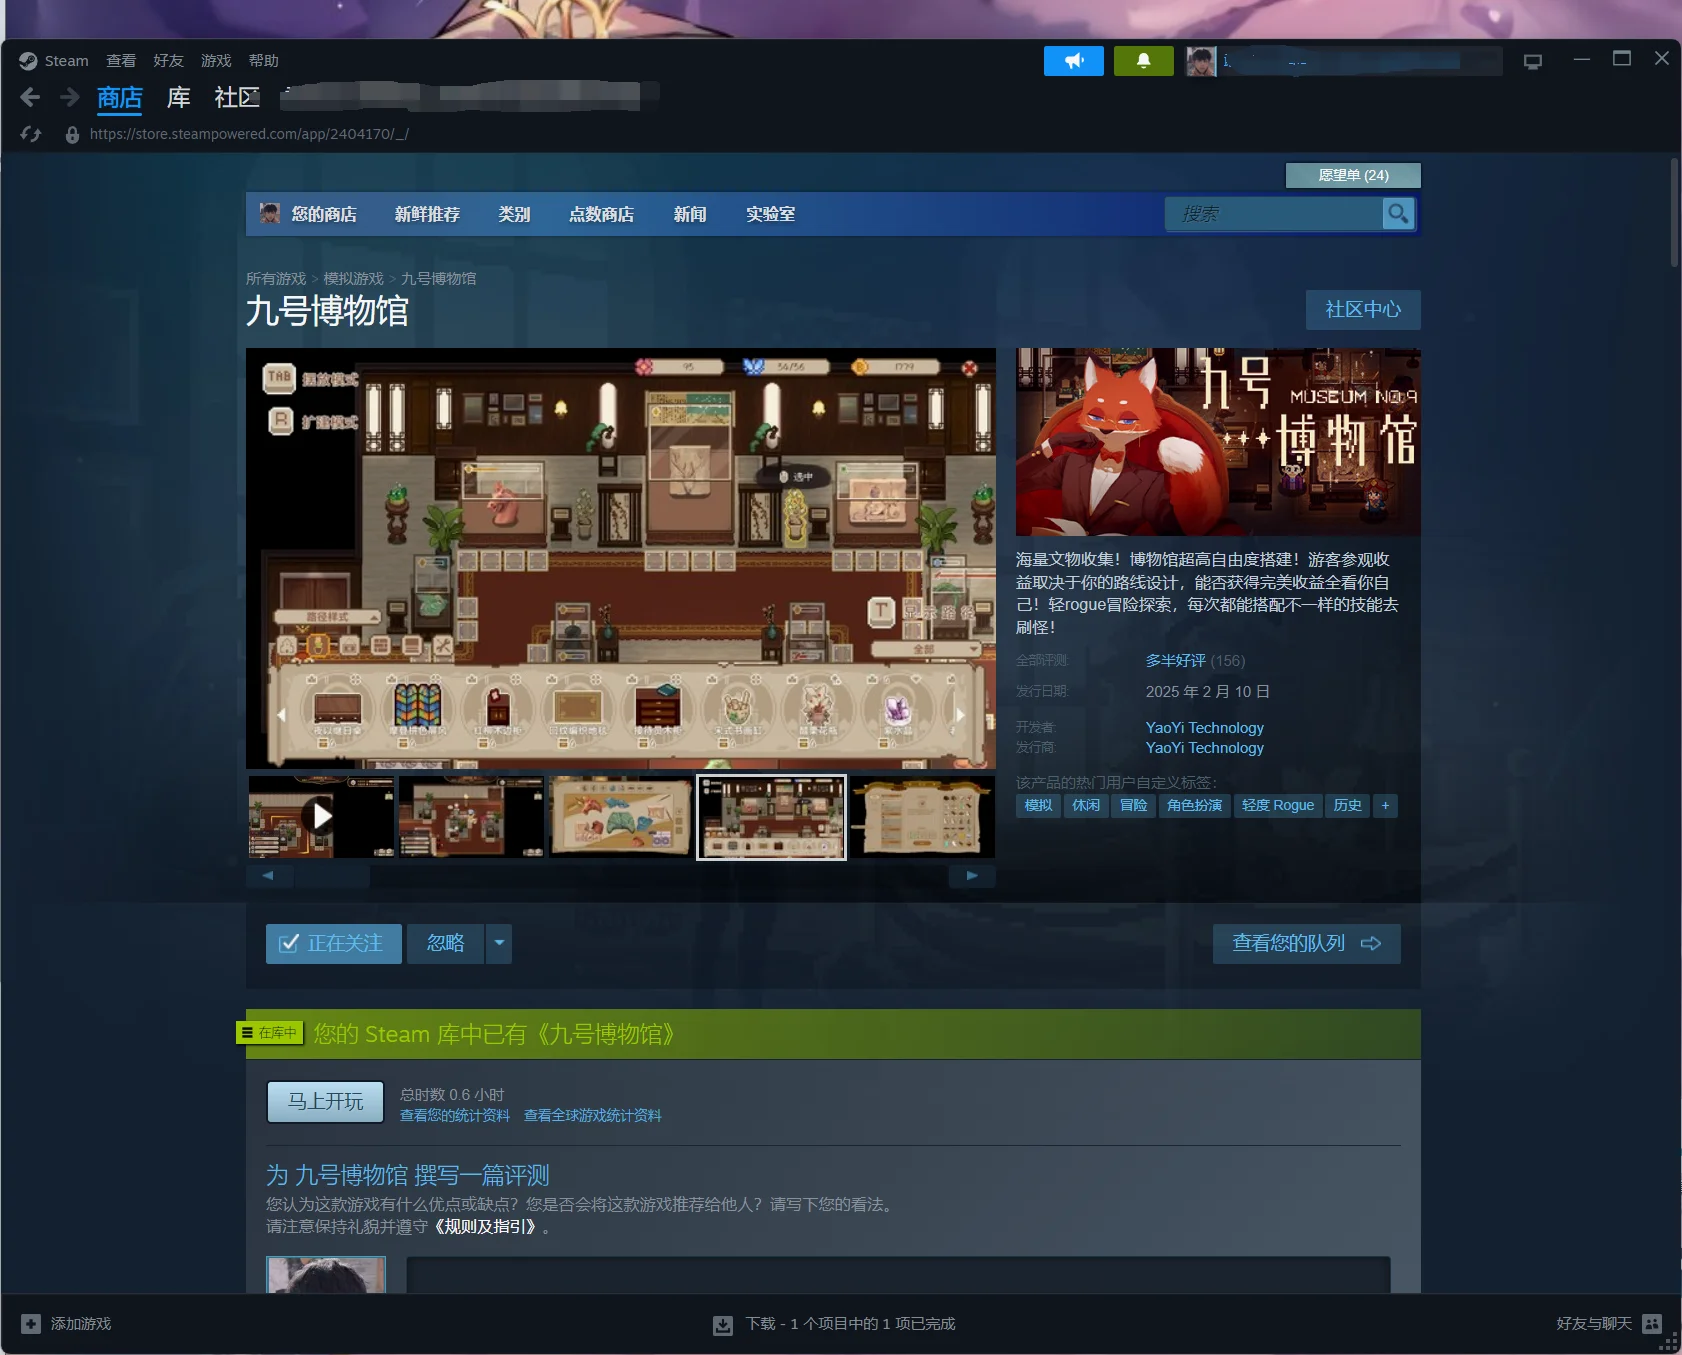Click the 社区中心 button
Viewport: 1682px width, 1355px height.
(1363, 310)
